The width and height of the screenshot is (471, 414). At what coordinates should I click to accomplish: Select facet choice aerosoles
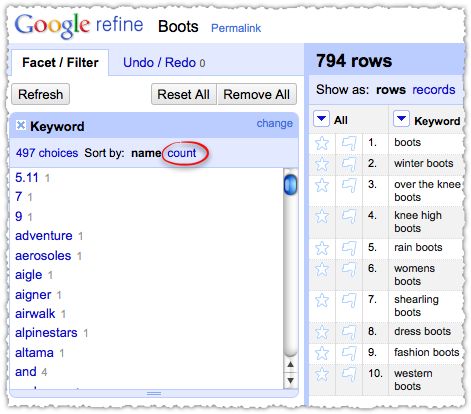click(43, 256)
